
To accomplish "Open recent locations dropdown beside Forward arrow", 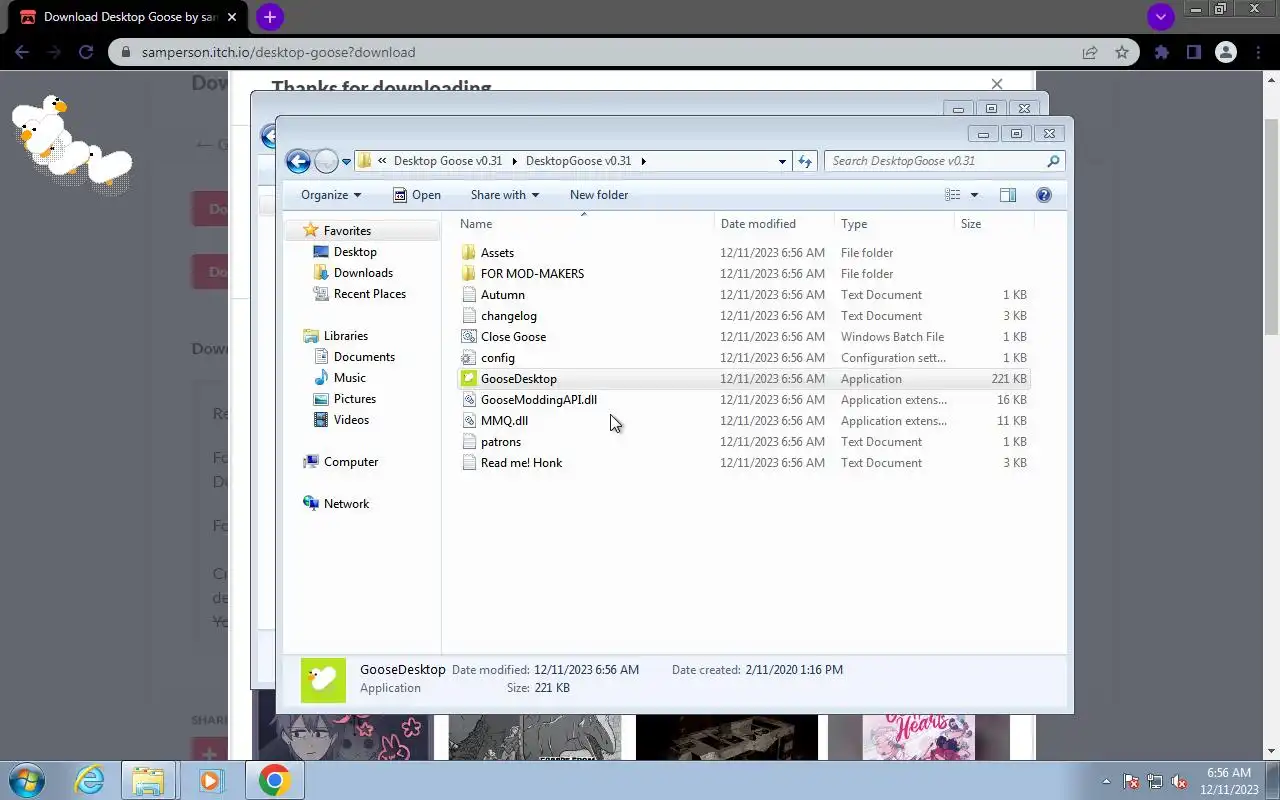I will click(x=346, y=162).
